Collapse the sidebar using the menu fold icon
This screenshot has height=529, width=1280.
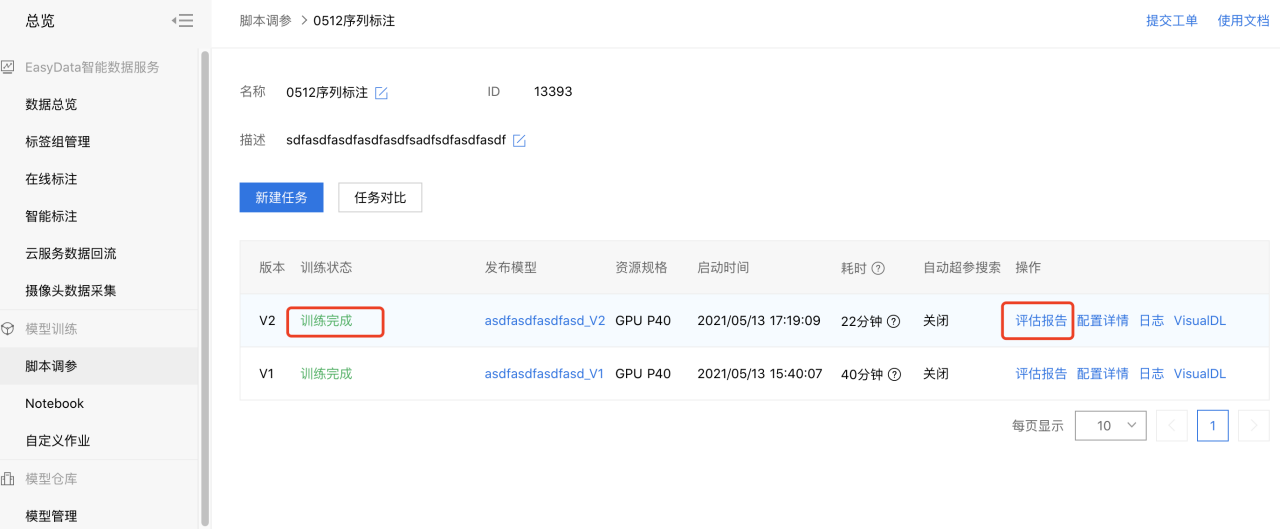pos(182,20)
